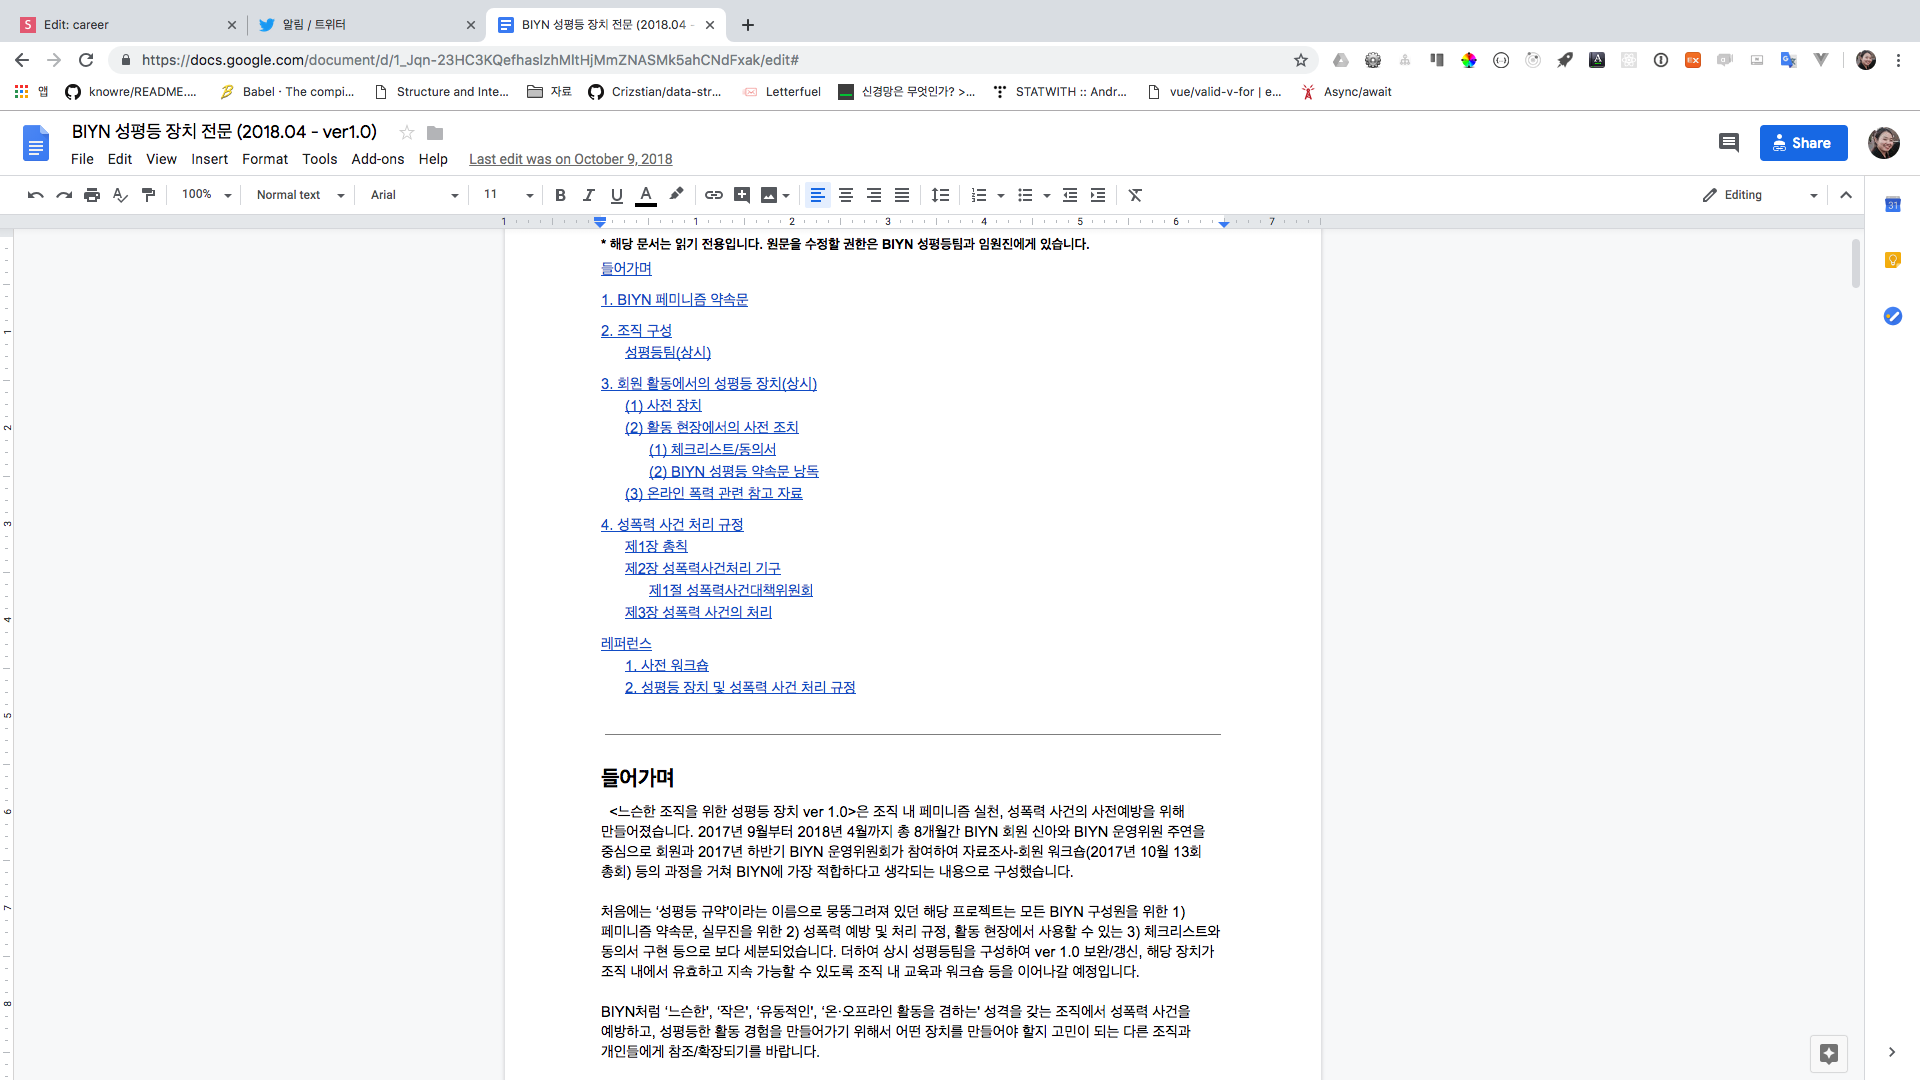1920x1080 pixels.
Task: Open the comment history icon
Action: (x=1728, y=143)
